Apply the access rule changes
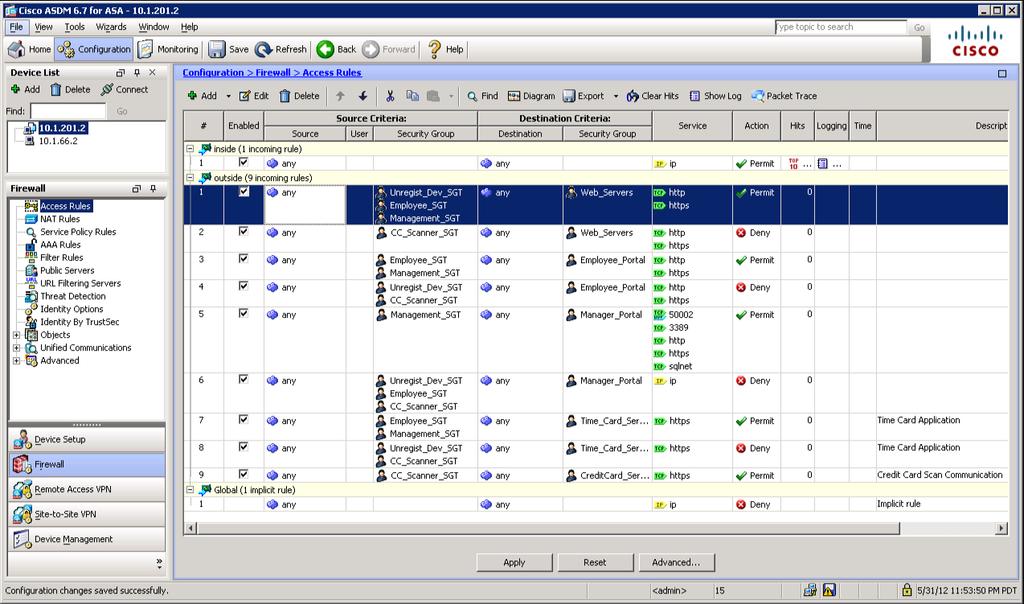Screen dimensions: 1024x604 [x=514, y=562]
